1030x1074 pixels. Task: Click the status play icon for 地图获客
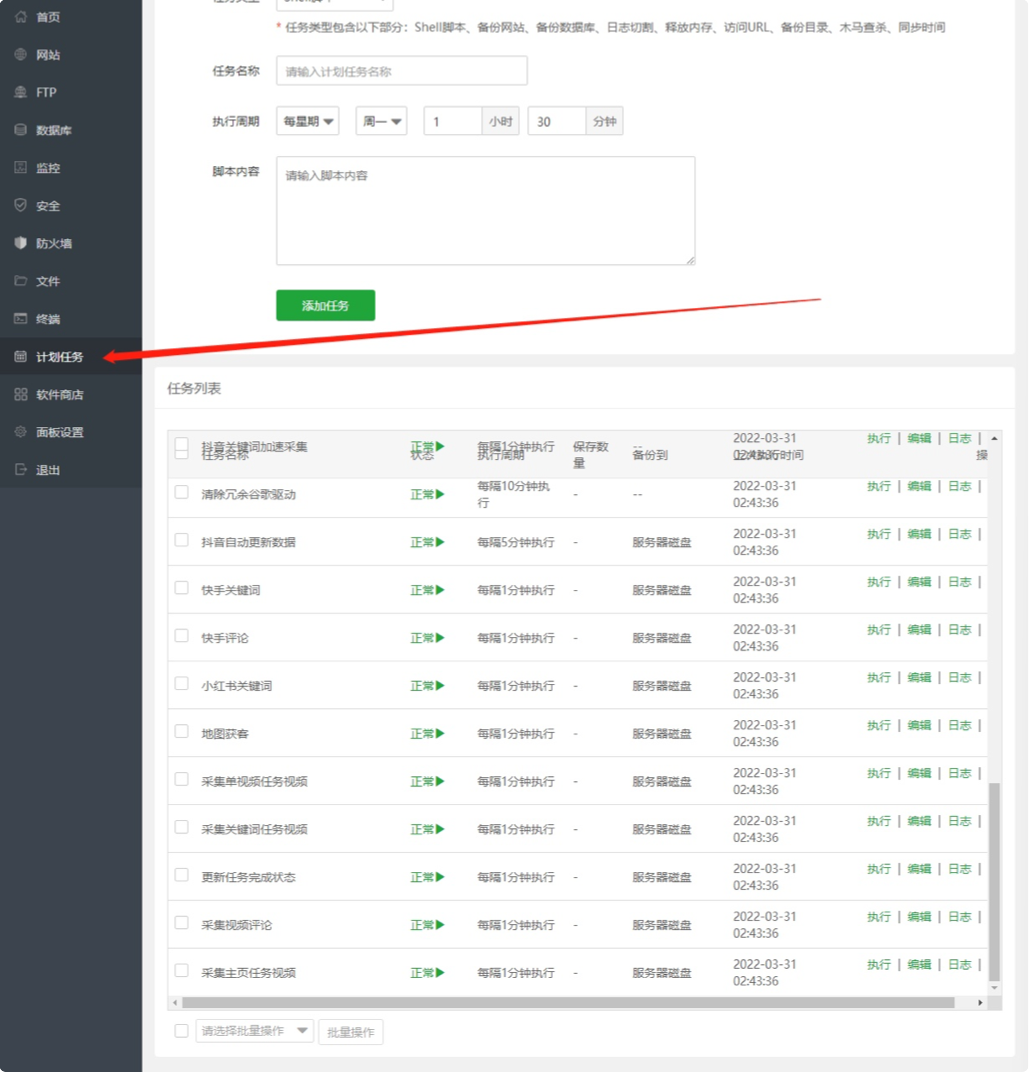440,734
